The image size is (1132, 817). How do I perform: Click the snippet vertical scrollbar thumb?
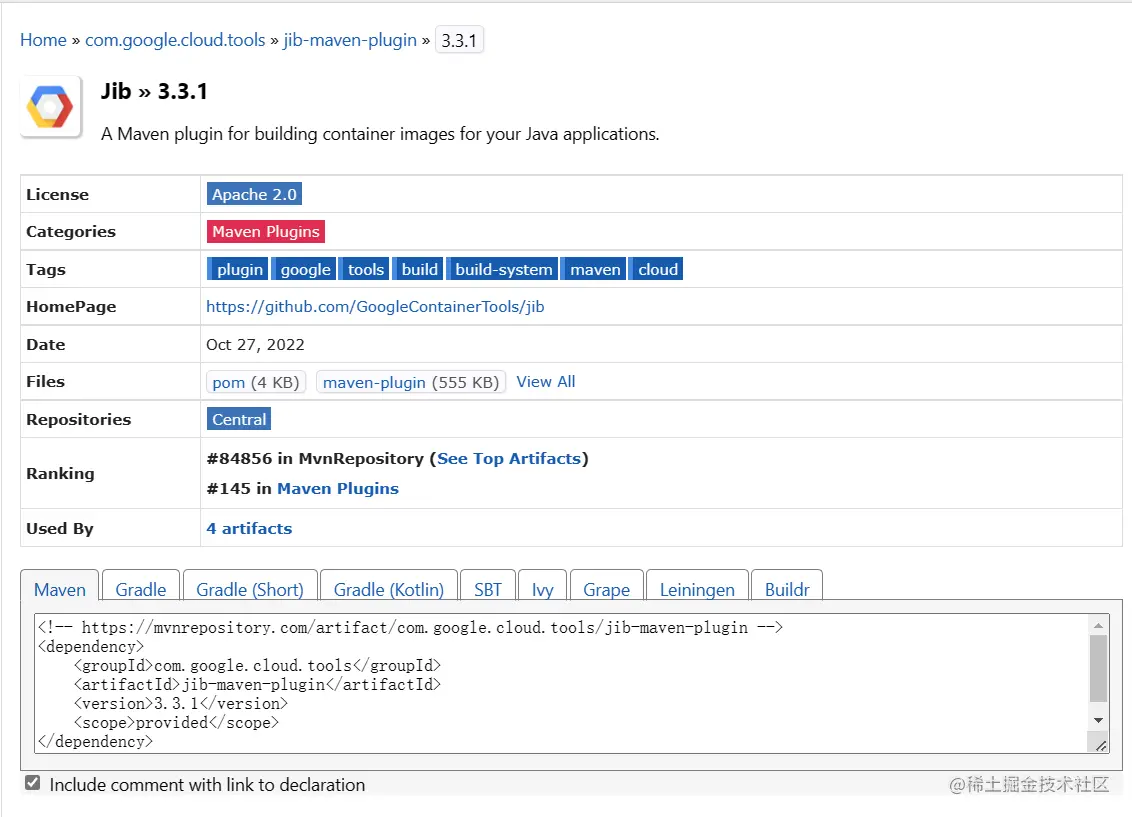click(1098, 668)
